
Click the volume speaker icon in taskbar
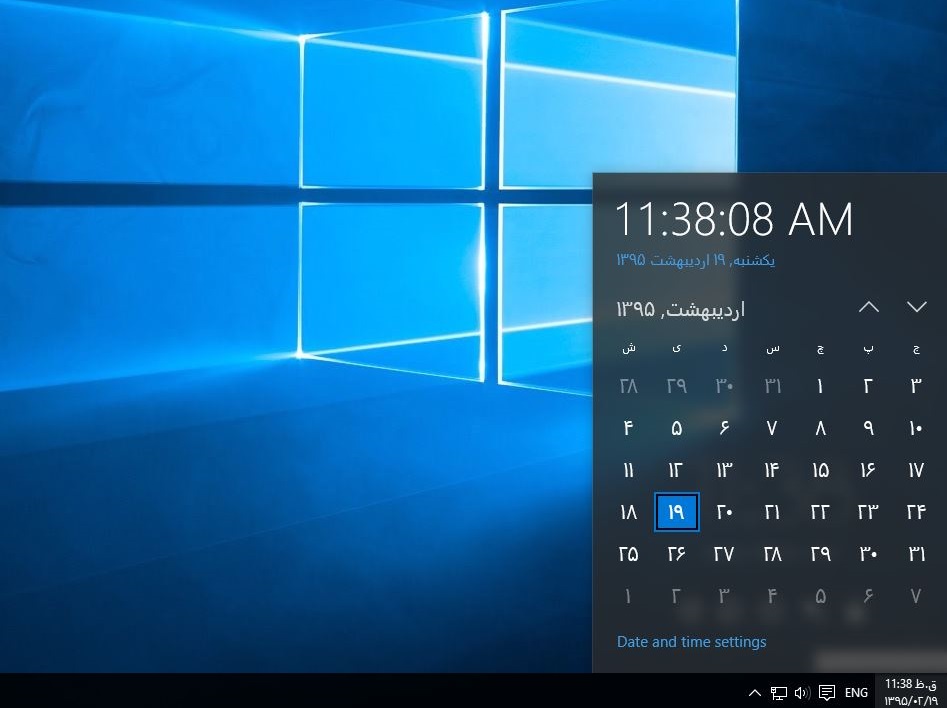click(802, 692)
